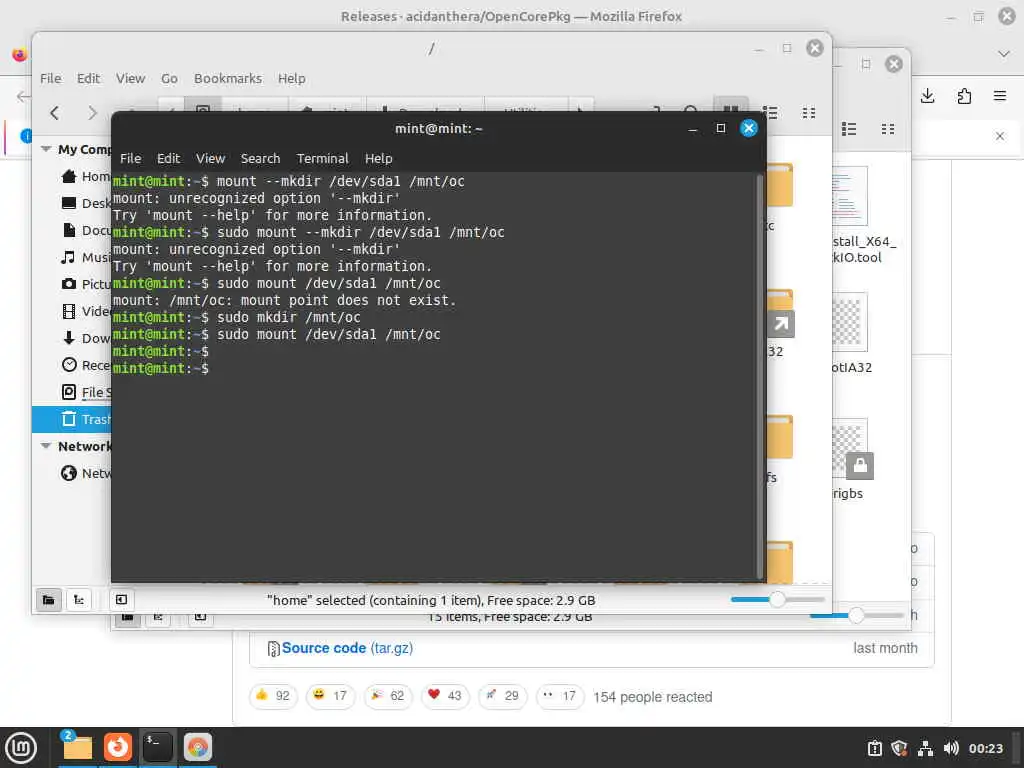This screenshot has height=768, width=1024.
Task: Click the laugh reaction with 17
Action: (x=330, y=696)
